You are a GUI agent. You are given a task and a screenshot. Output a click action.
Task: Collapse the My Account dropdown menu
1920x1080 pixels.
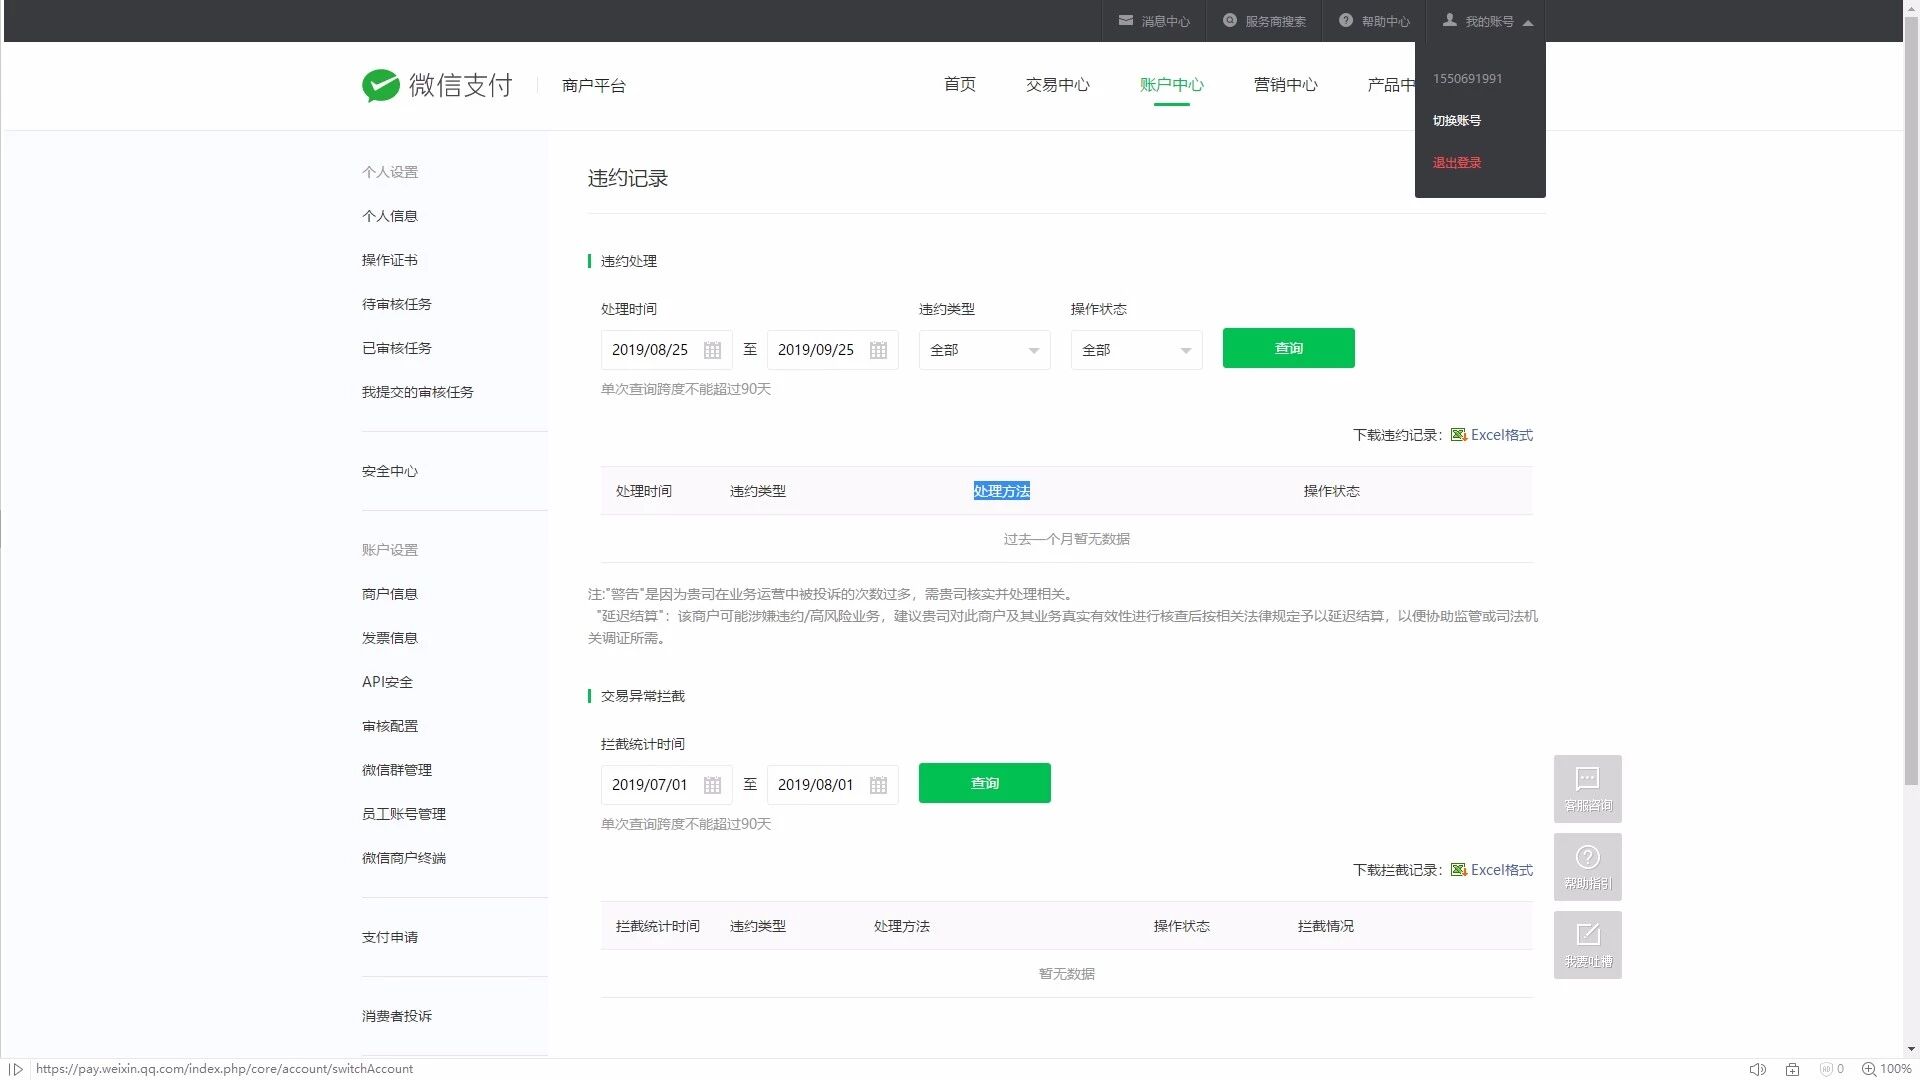point(1487,21)
